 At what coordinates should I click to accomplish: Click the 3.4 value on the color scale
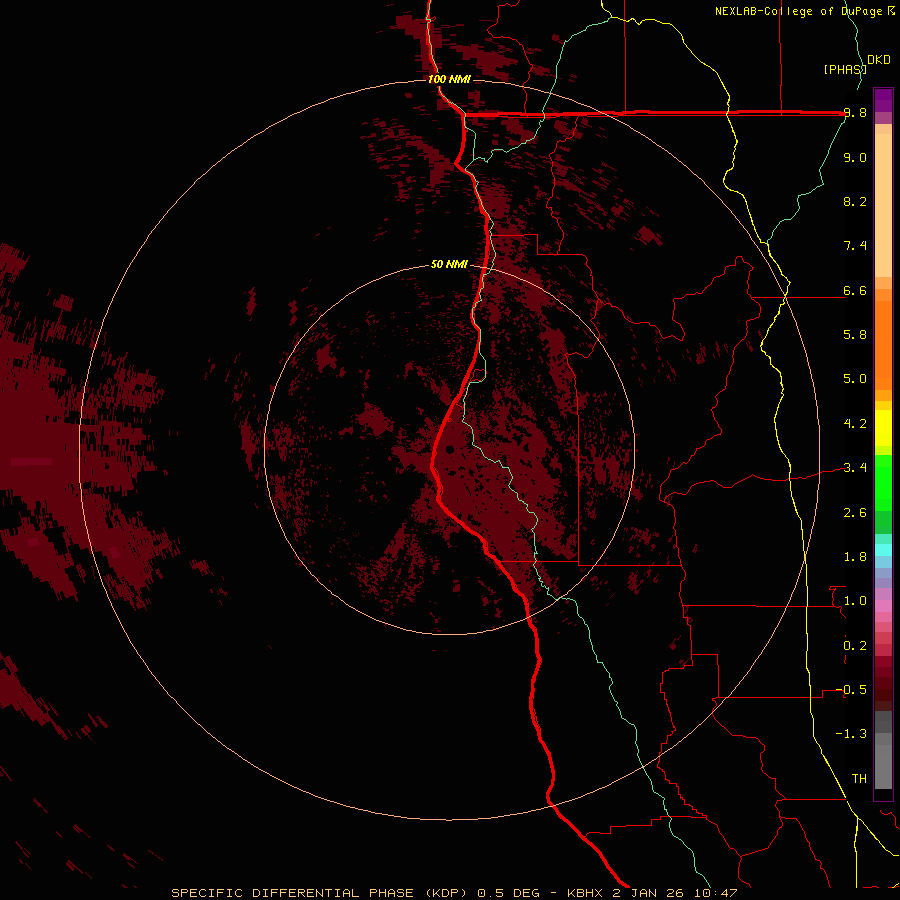[x=855, y=468]
